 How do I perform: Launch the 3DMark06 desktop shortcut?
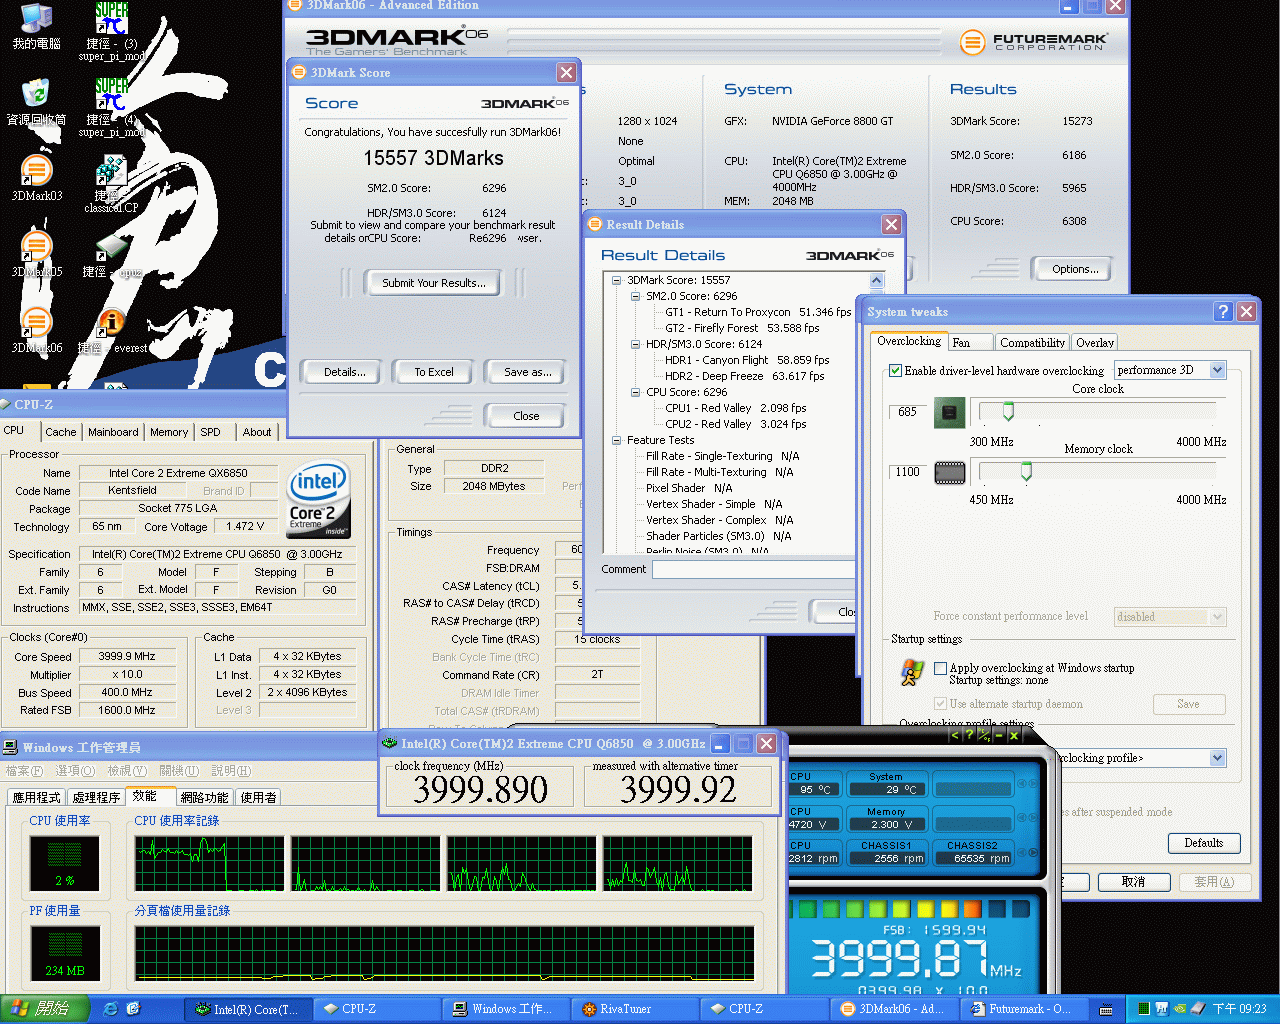coord(36,331)
